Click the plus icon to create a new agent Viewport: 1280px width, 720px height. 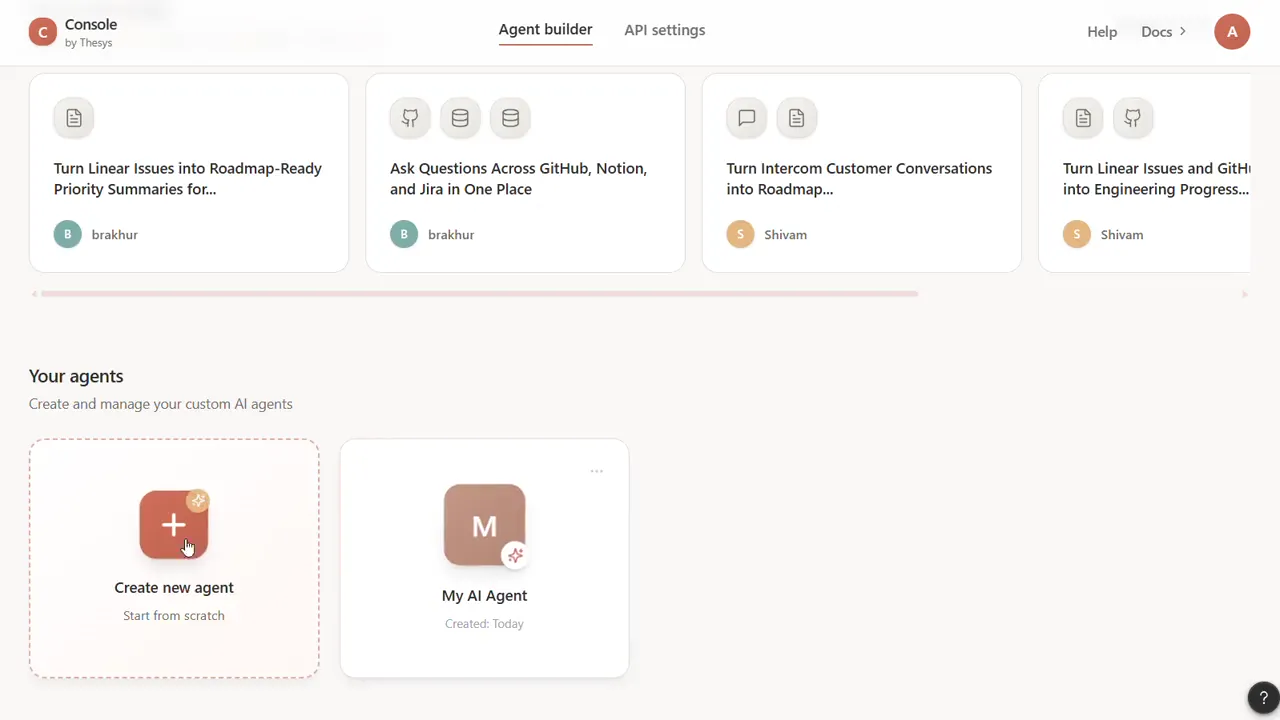click(x=174, y=524)
